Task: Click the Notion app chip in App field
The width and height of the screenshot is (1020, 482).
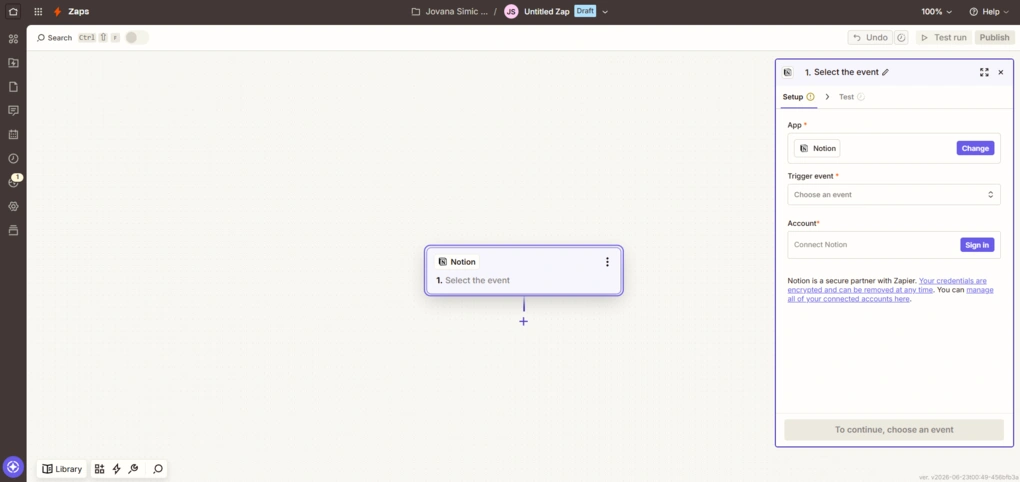Action: [817, 148]
